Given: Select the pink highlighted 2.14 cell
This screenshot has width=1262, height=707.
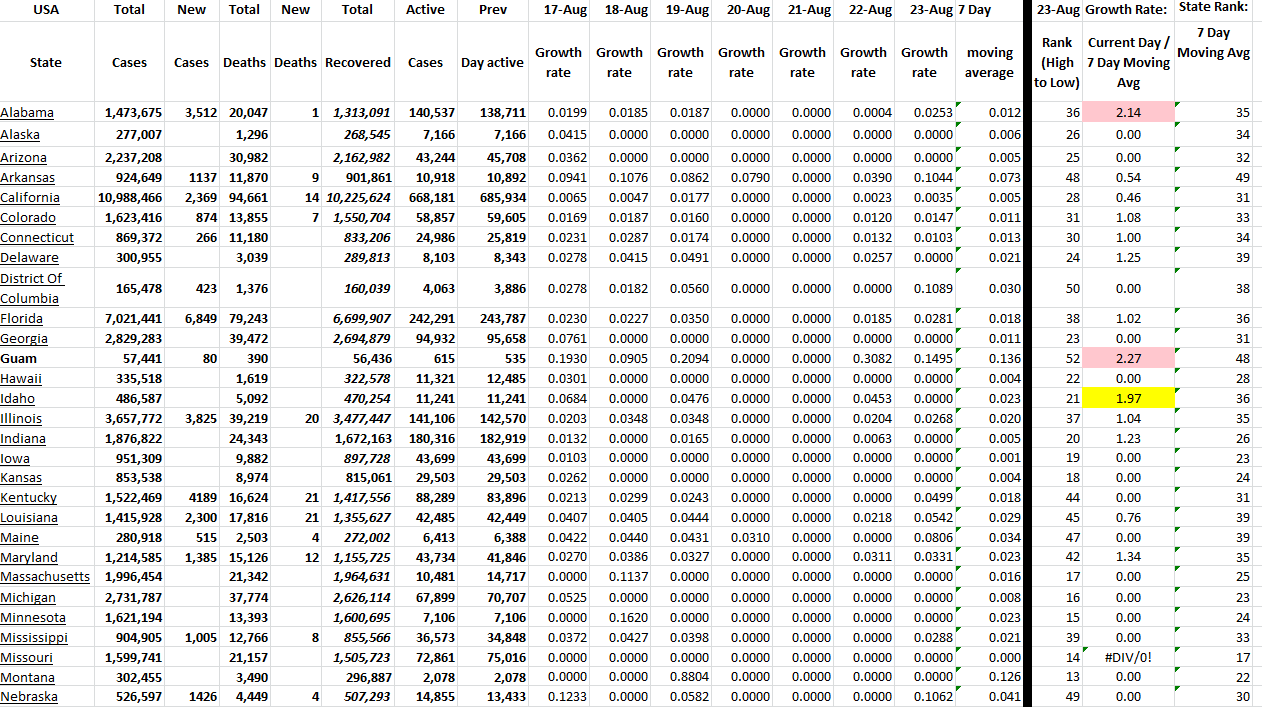Looking at the screenshot, I should 1128,113.
